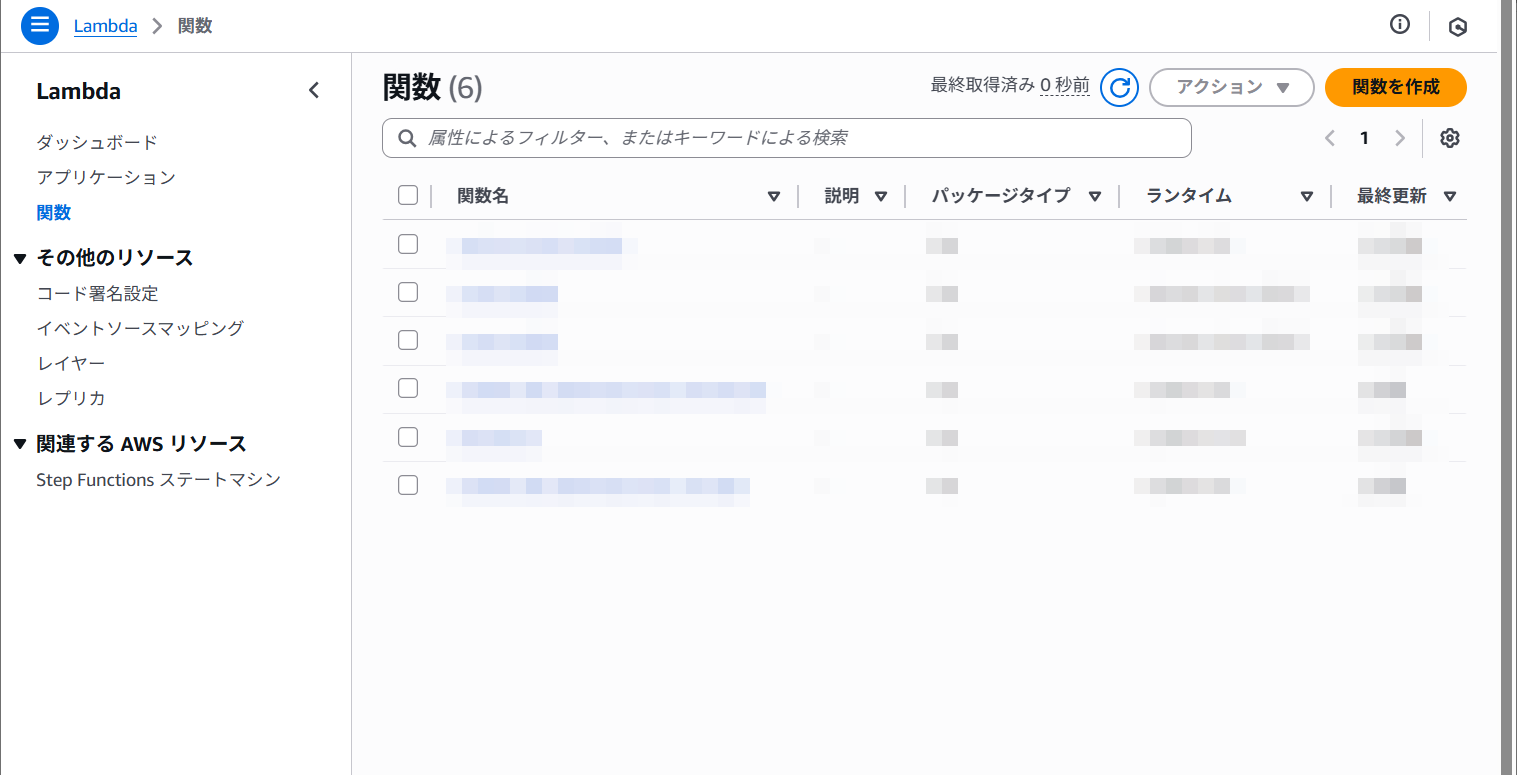Open the アクション dropdown
This screenshot has width=1517, height=775.
1231,87
